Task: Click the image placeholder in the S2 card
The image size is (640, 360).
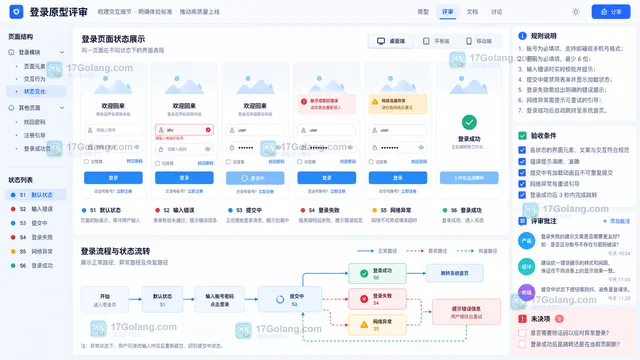Action: [184, 84]
